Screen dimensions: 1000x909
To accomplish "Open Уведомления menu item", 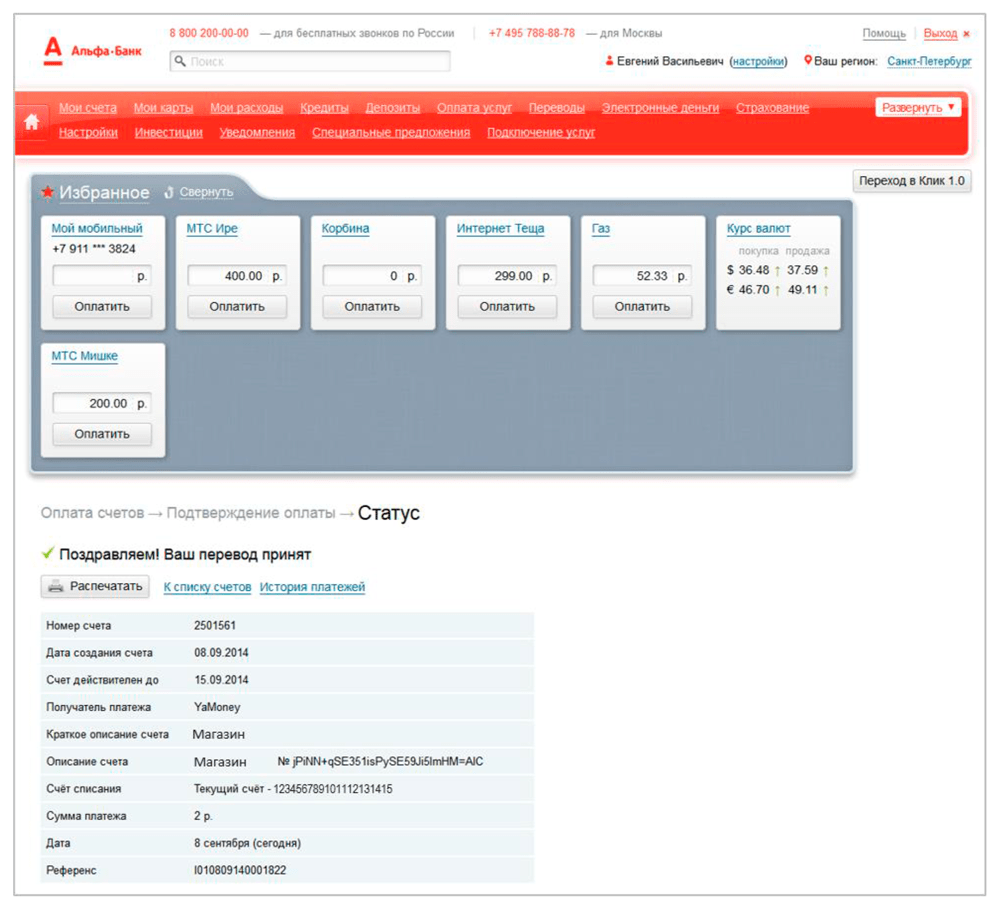I will (x=257, y=133).
